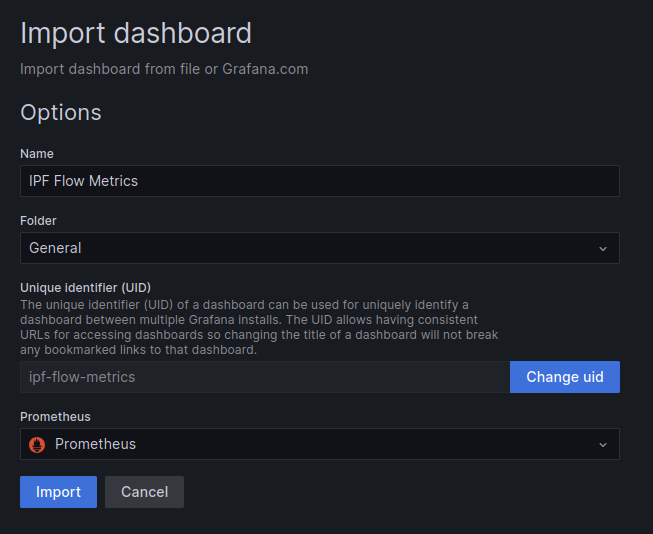Click the Change uid button
This screenshot has width=653, height=534.
tap(565, 377)
